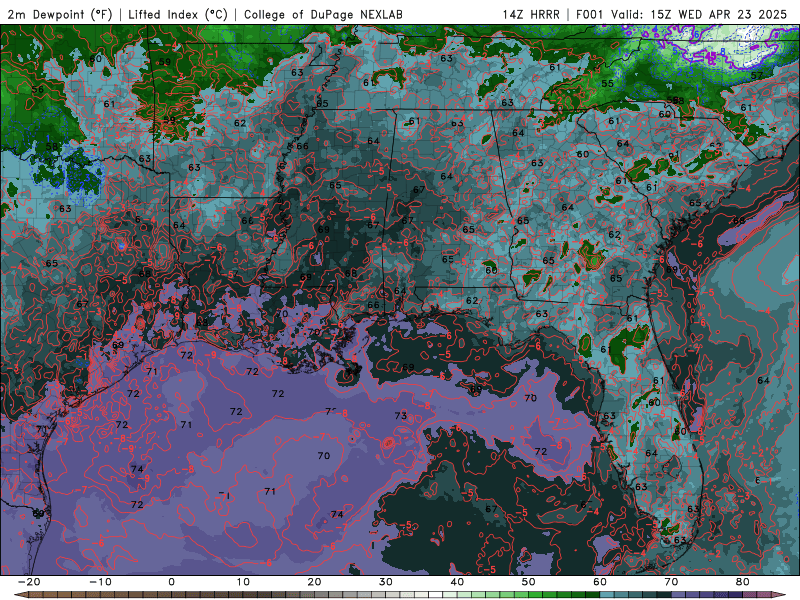
Task: Click the "73" dewpoint value on the map
Action: (x=401, y=416)
